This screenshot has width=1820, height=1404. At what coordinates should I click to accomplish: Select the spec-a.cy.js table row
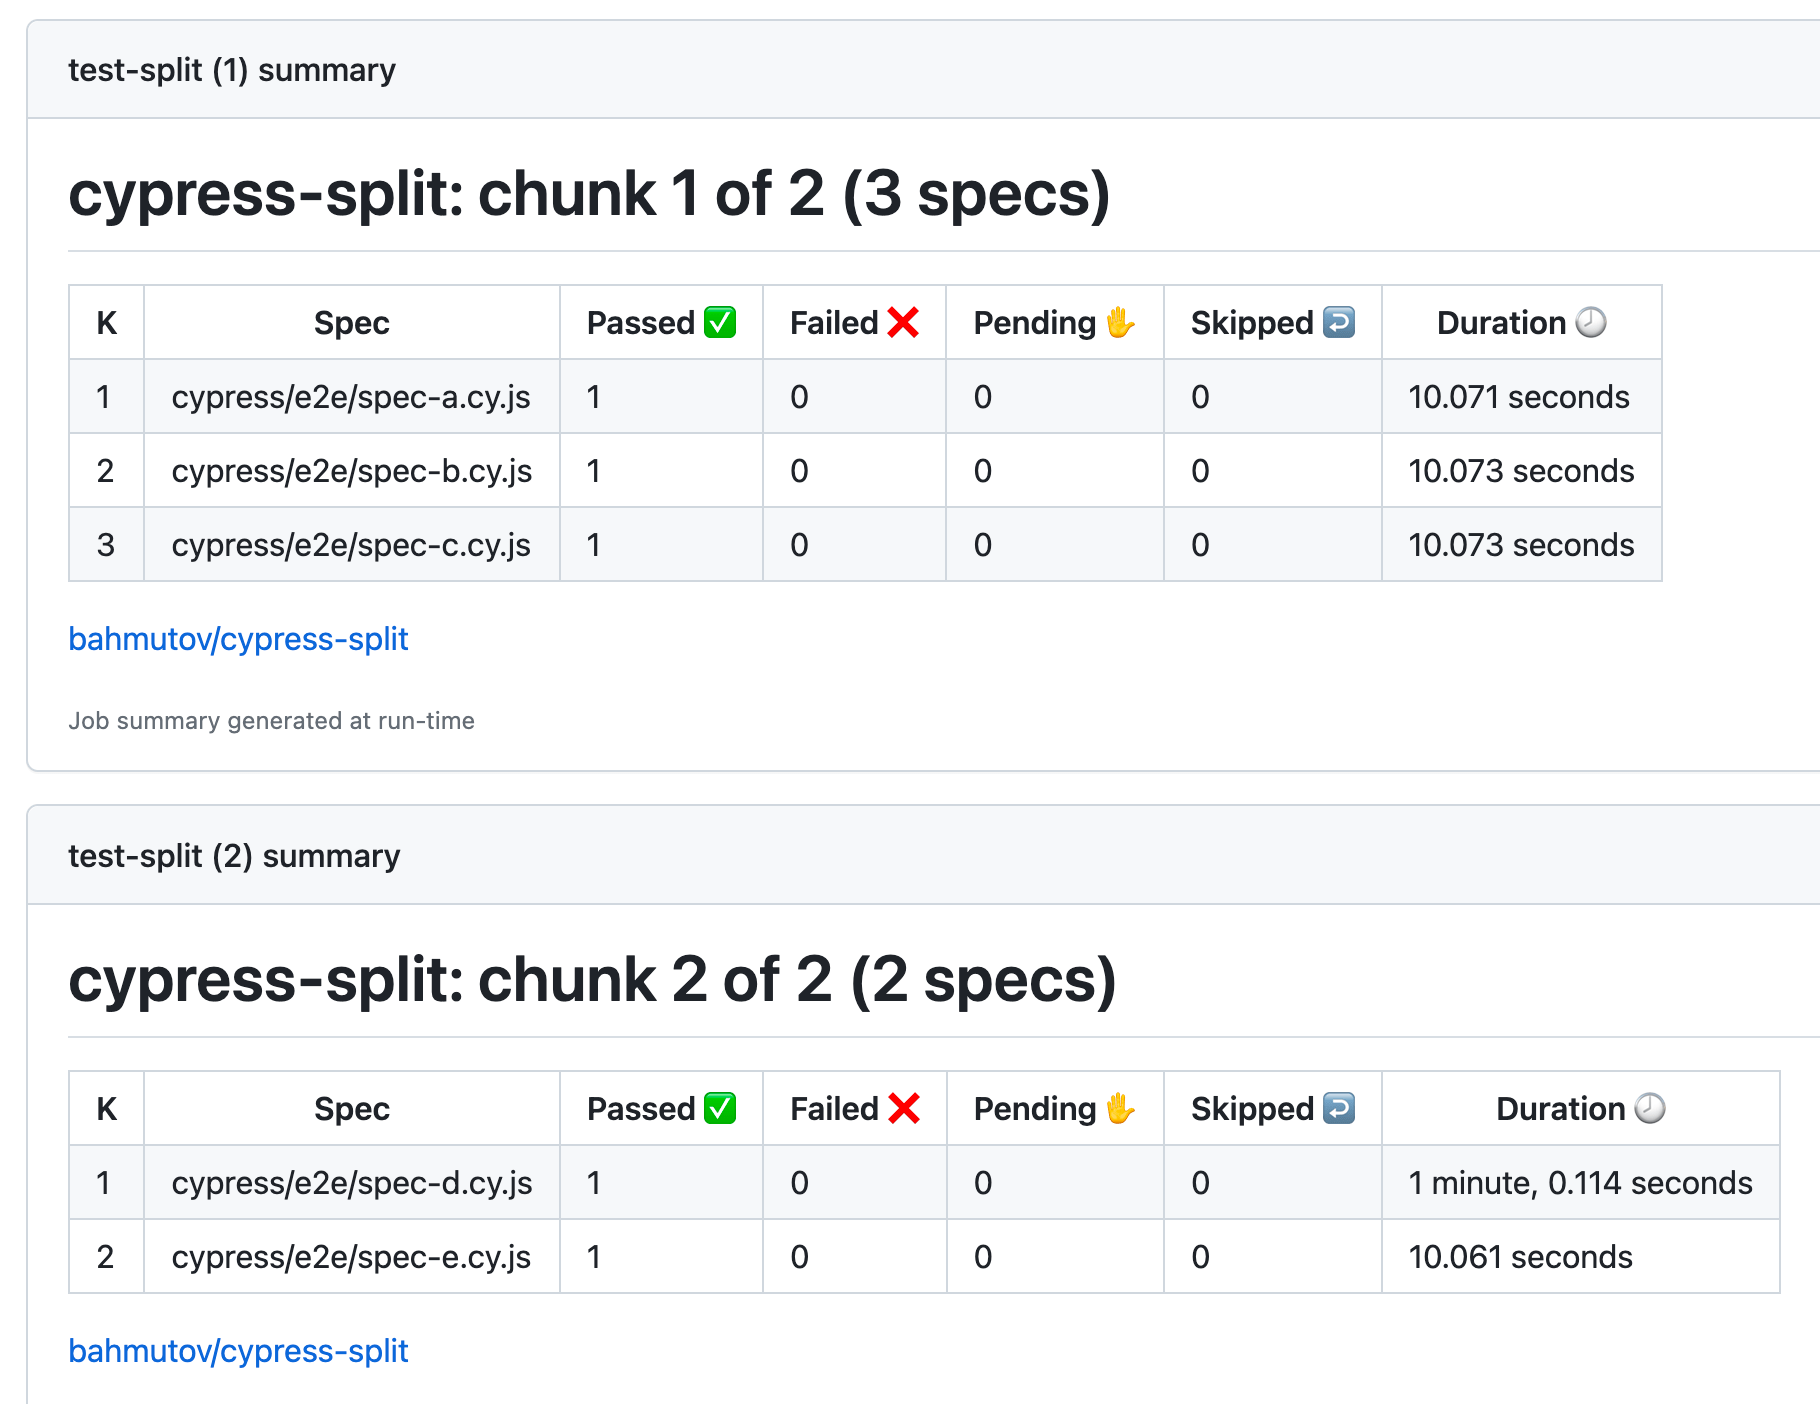[x=352, y=397]
